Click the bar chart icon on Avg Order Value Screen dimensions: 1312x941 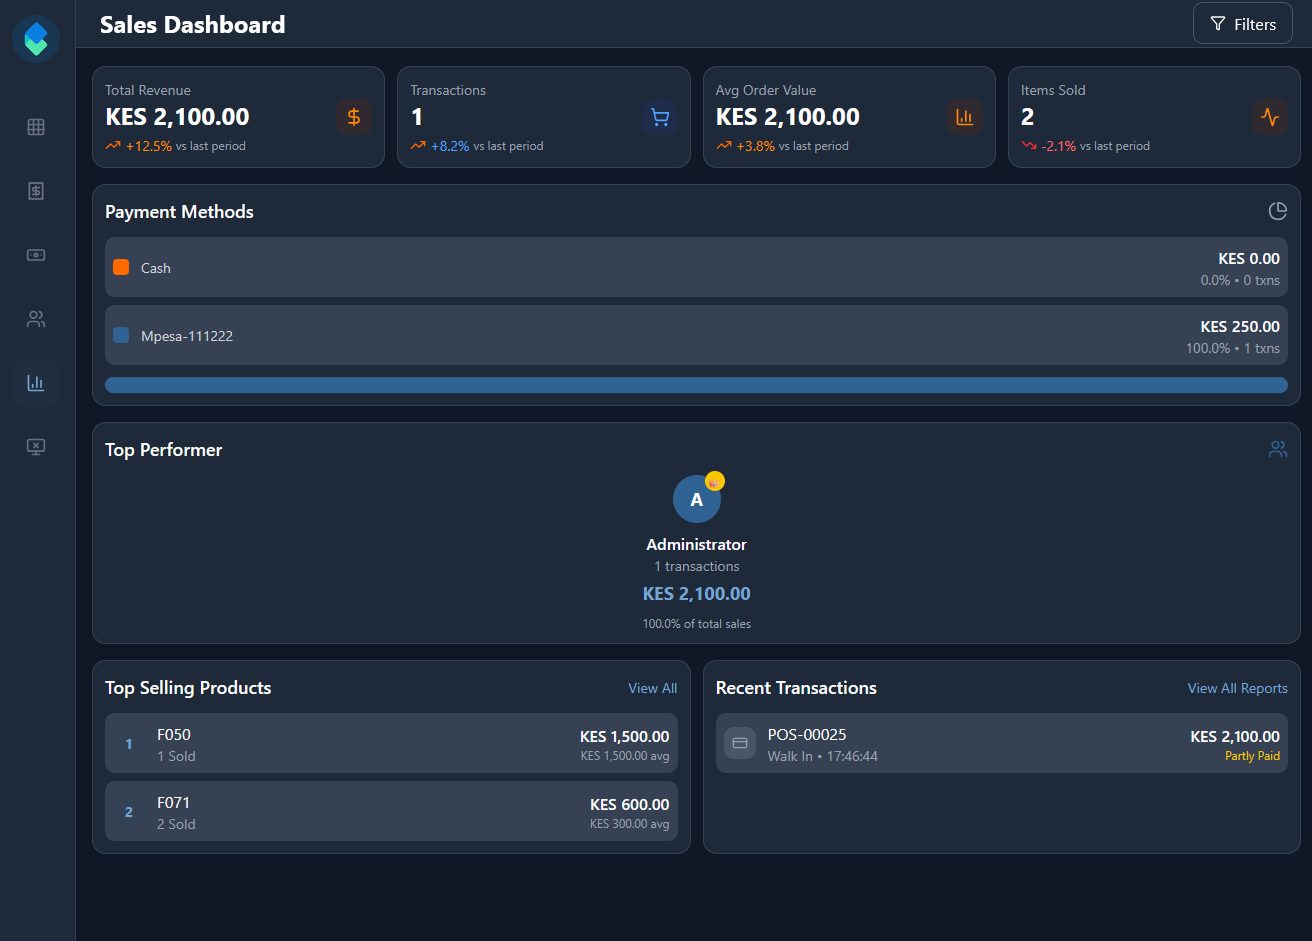point(965,117)
